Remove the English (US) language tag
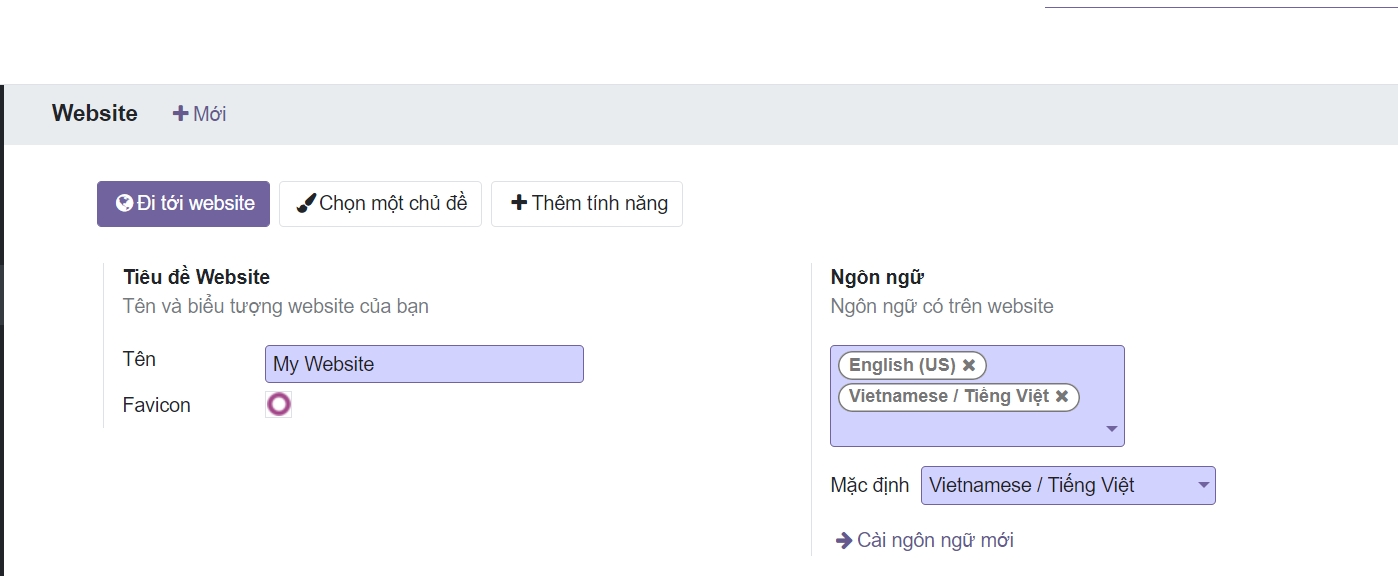 click(968, 365)
